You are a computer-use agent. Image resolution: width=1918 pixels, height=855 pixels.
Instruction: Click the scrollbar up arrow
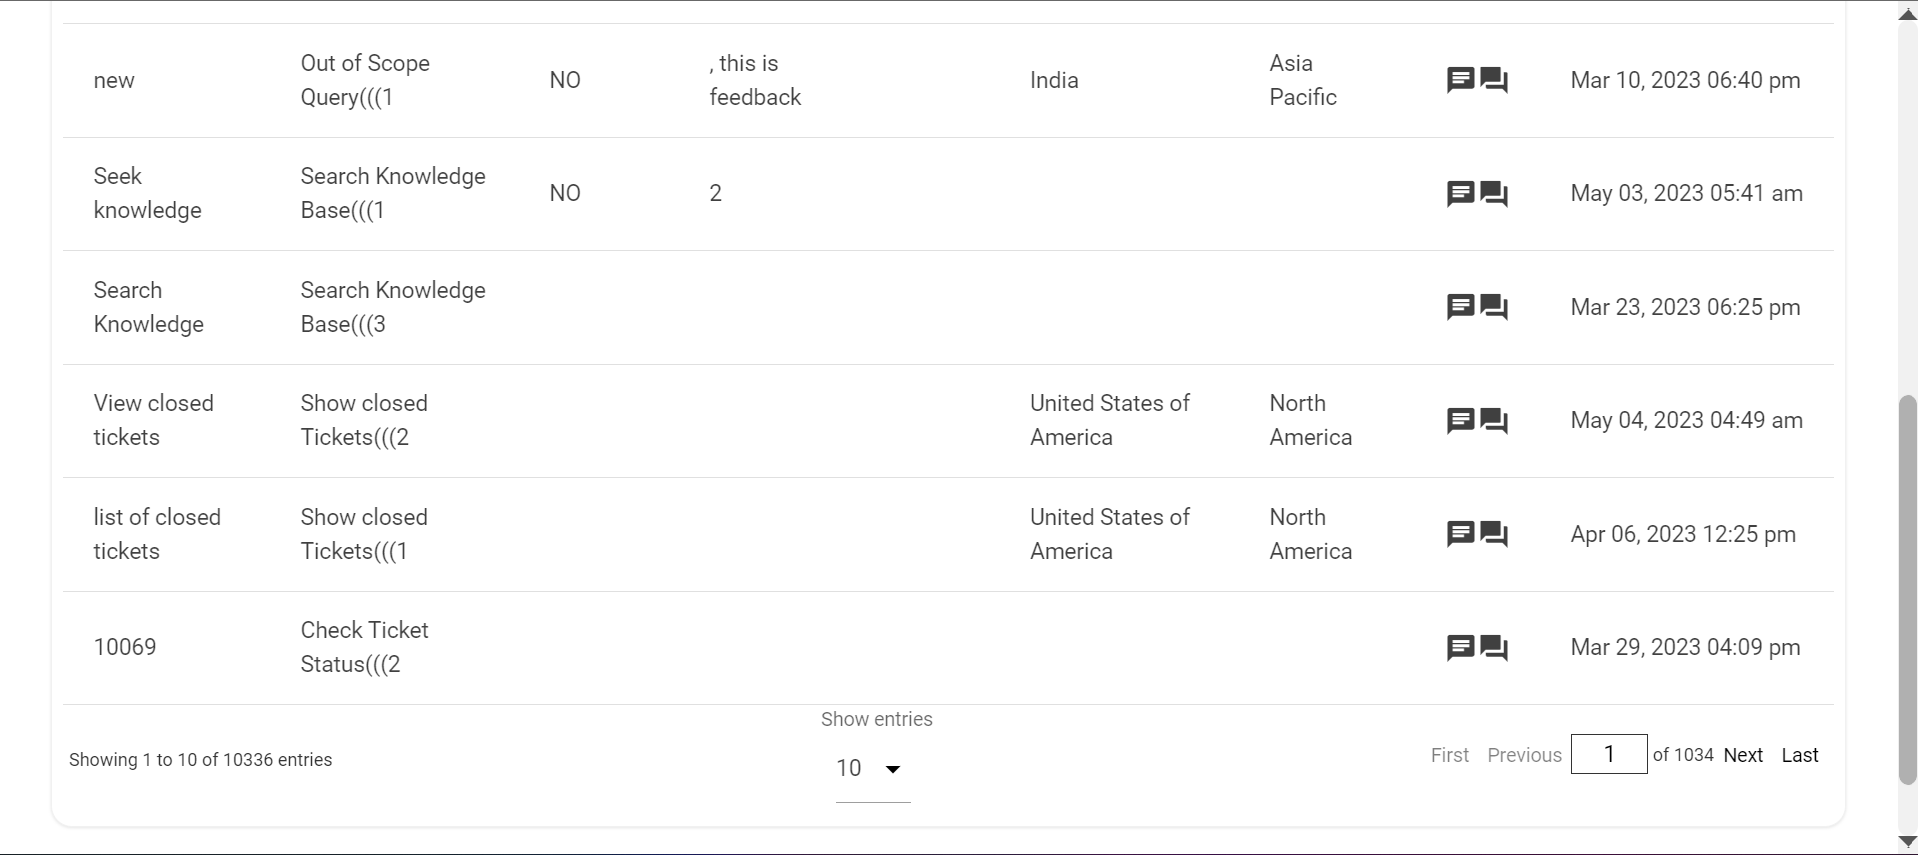pos(1907,14)
